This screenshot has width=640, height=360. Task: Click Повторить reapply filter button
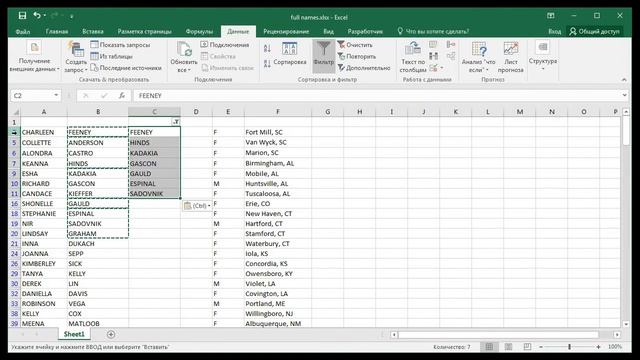click(x=356, y=56)
